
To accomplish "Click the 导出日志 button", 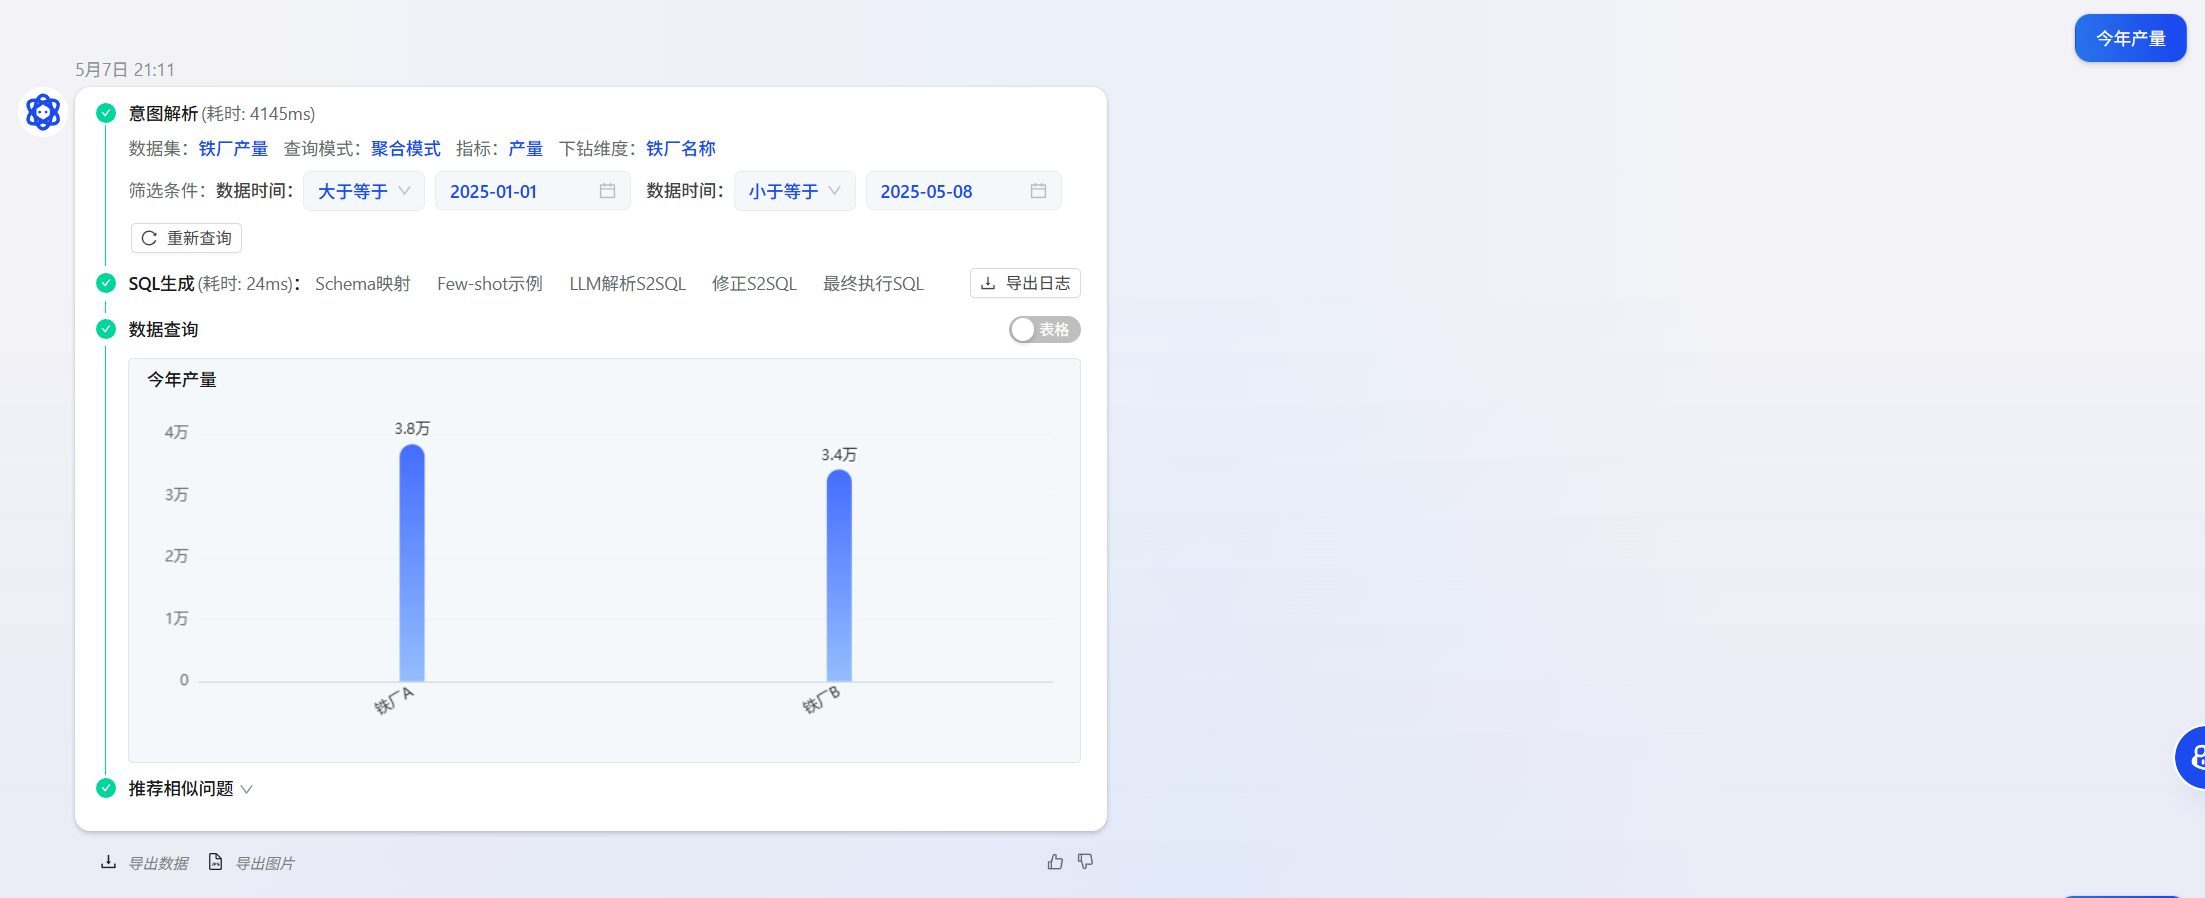I will 1025,284.
